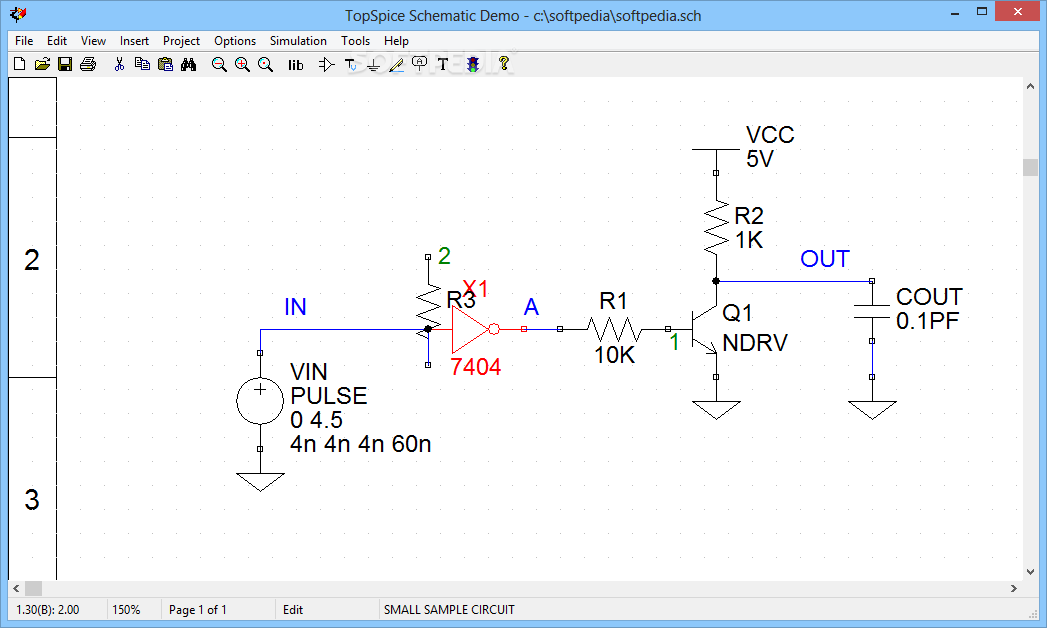Open the lib parts library

(x=296, y=65)
